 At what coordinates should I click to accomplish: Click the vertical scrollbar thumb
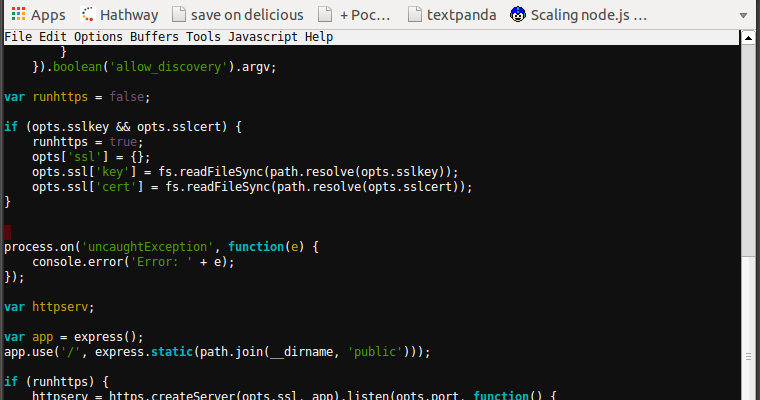(748, 149)
